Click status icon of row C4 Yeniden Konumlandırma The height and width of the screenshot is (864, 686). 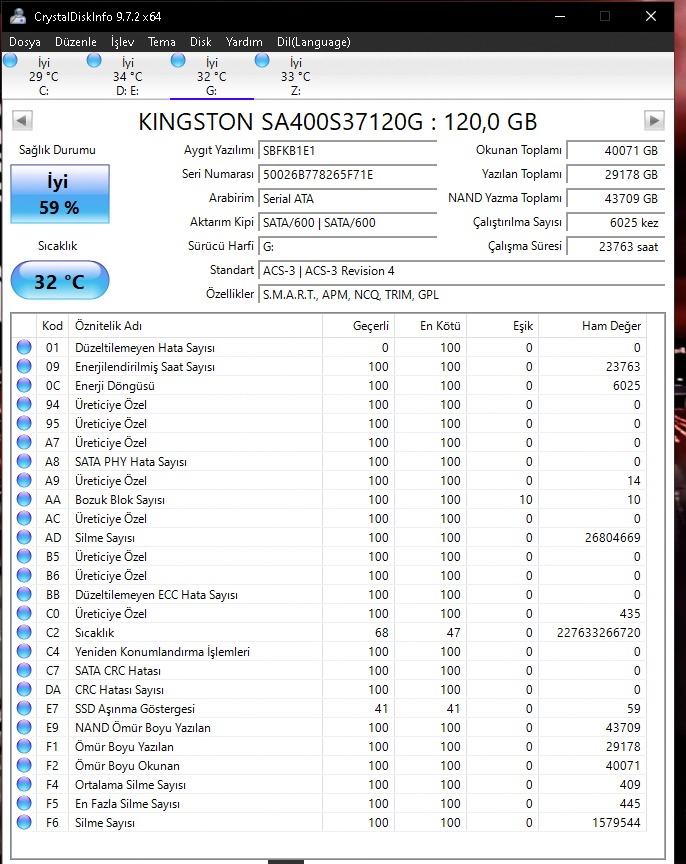pos(24,651)
